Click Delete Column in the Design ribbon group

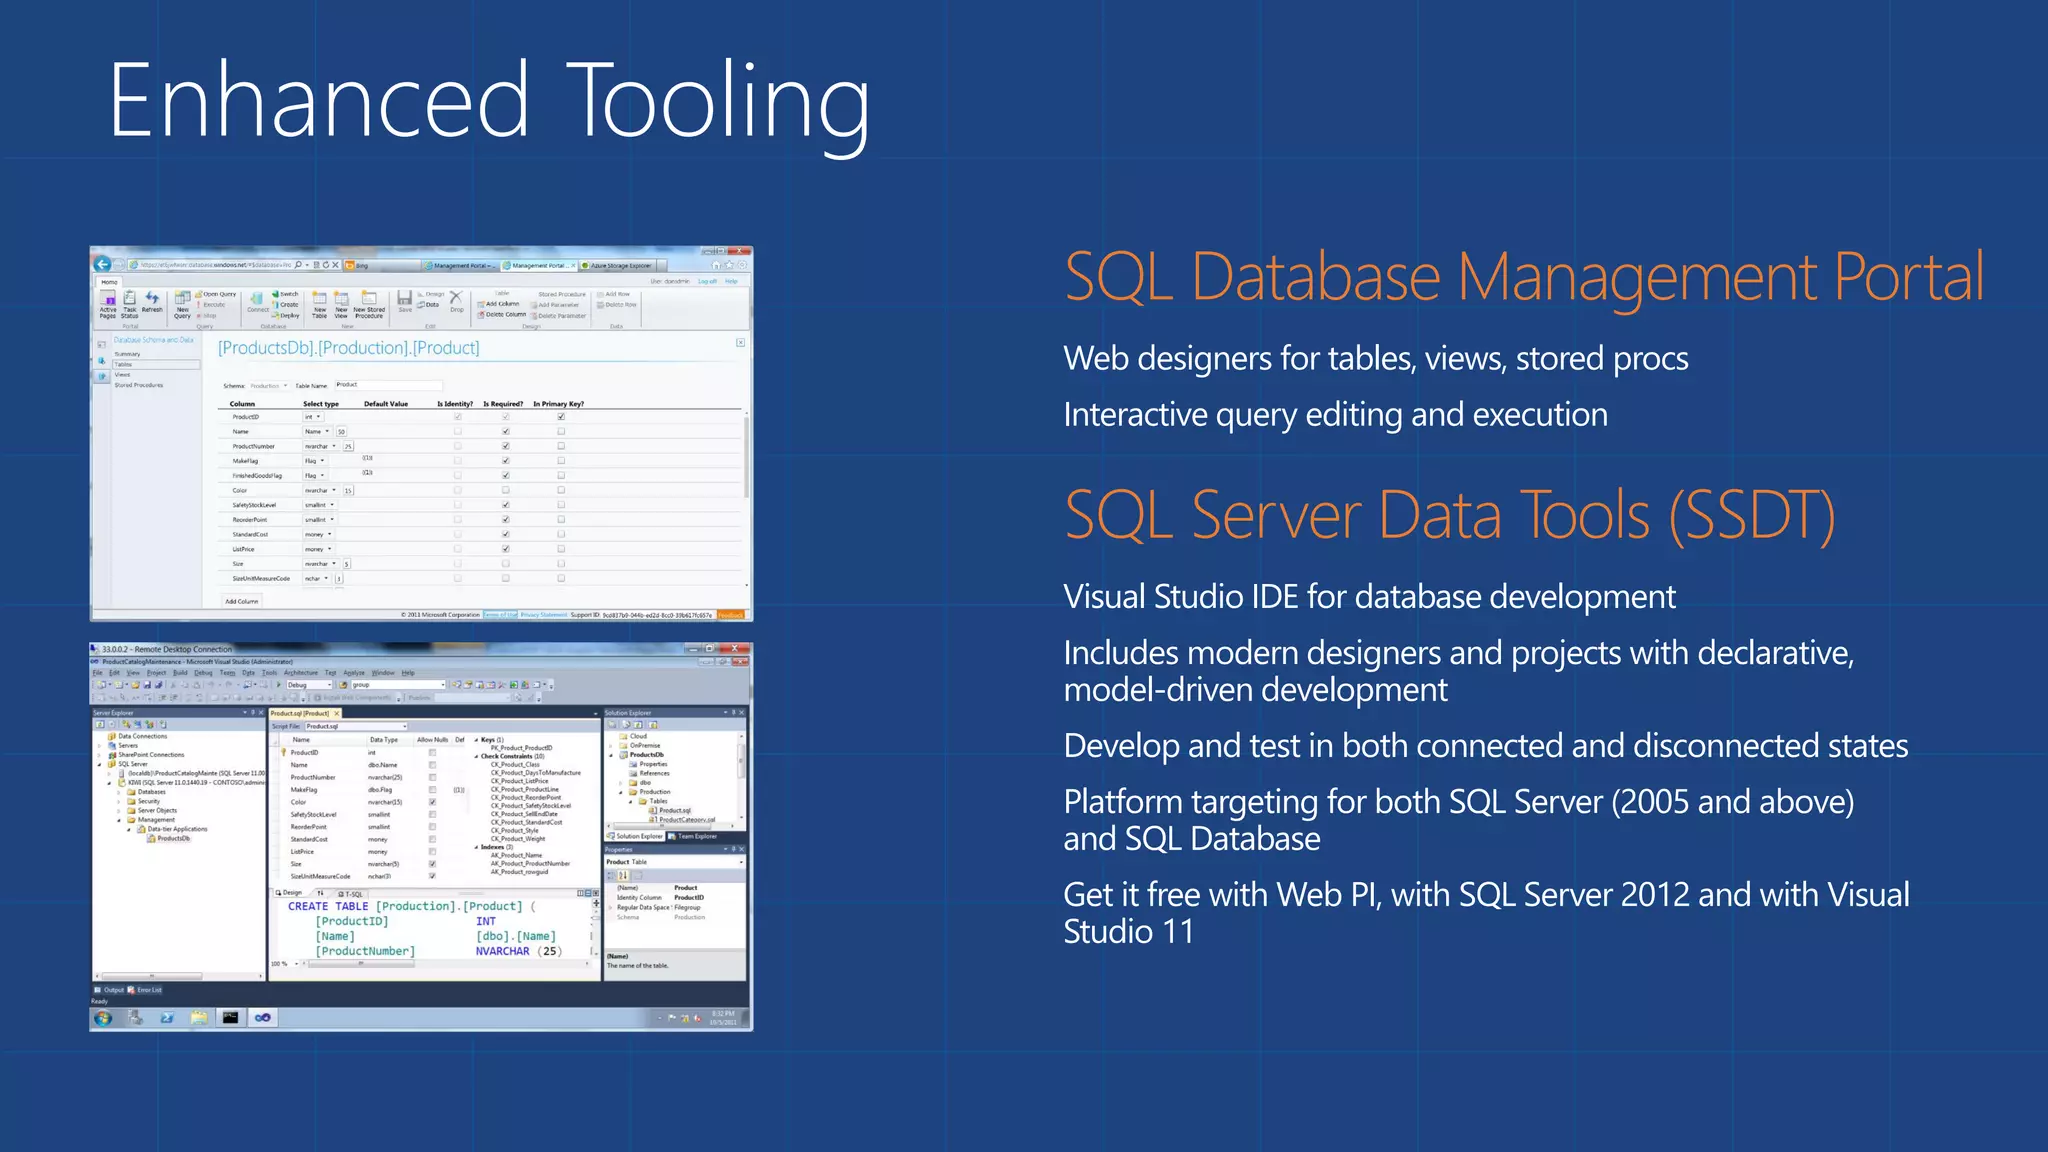point(502,315)
